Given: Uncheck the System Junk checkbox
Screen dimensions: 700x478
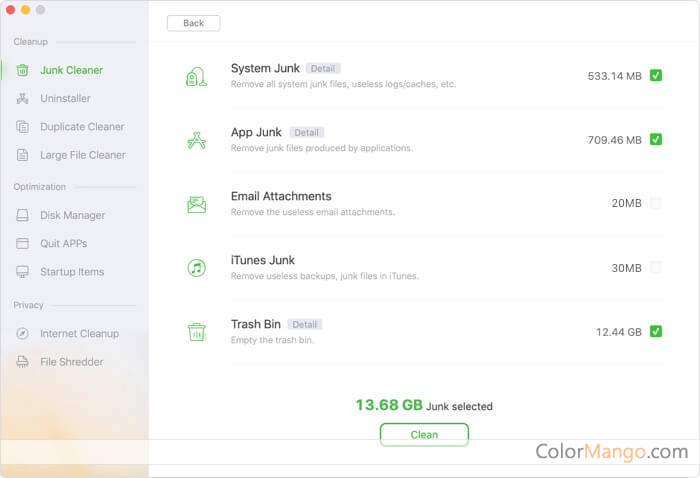Looking at the screenshot, I should tap(656, 75).
